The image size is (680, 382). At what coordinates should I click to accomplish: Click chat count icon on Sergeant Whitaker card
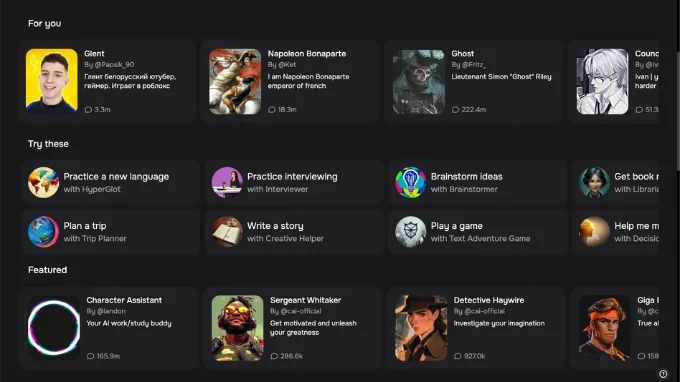point(274,356)
